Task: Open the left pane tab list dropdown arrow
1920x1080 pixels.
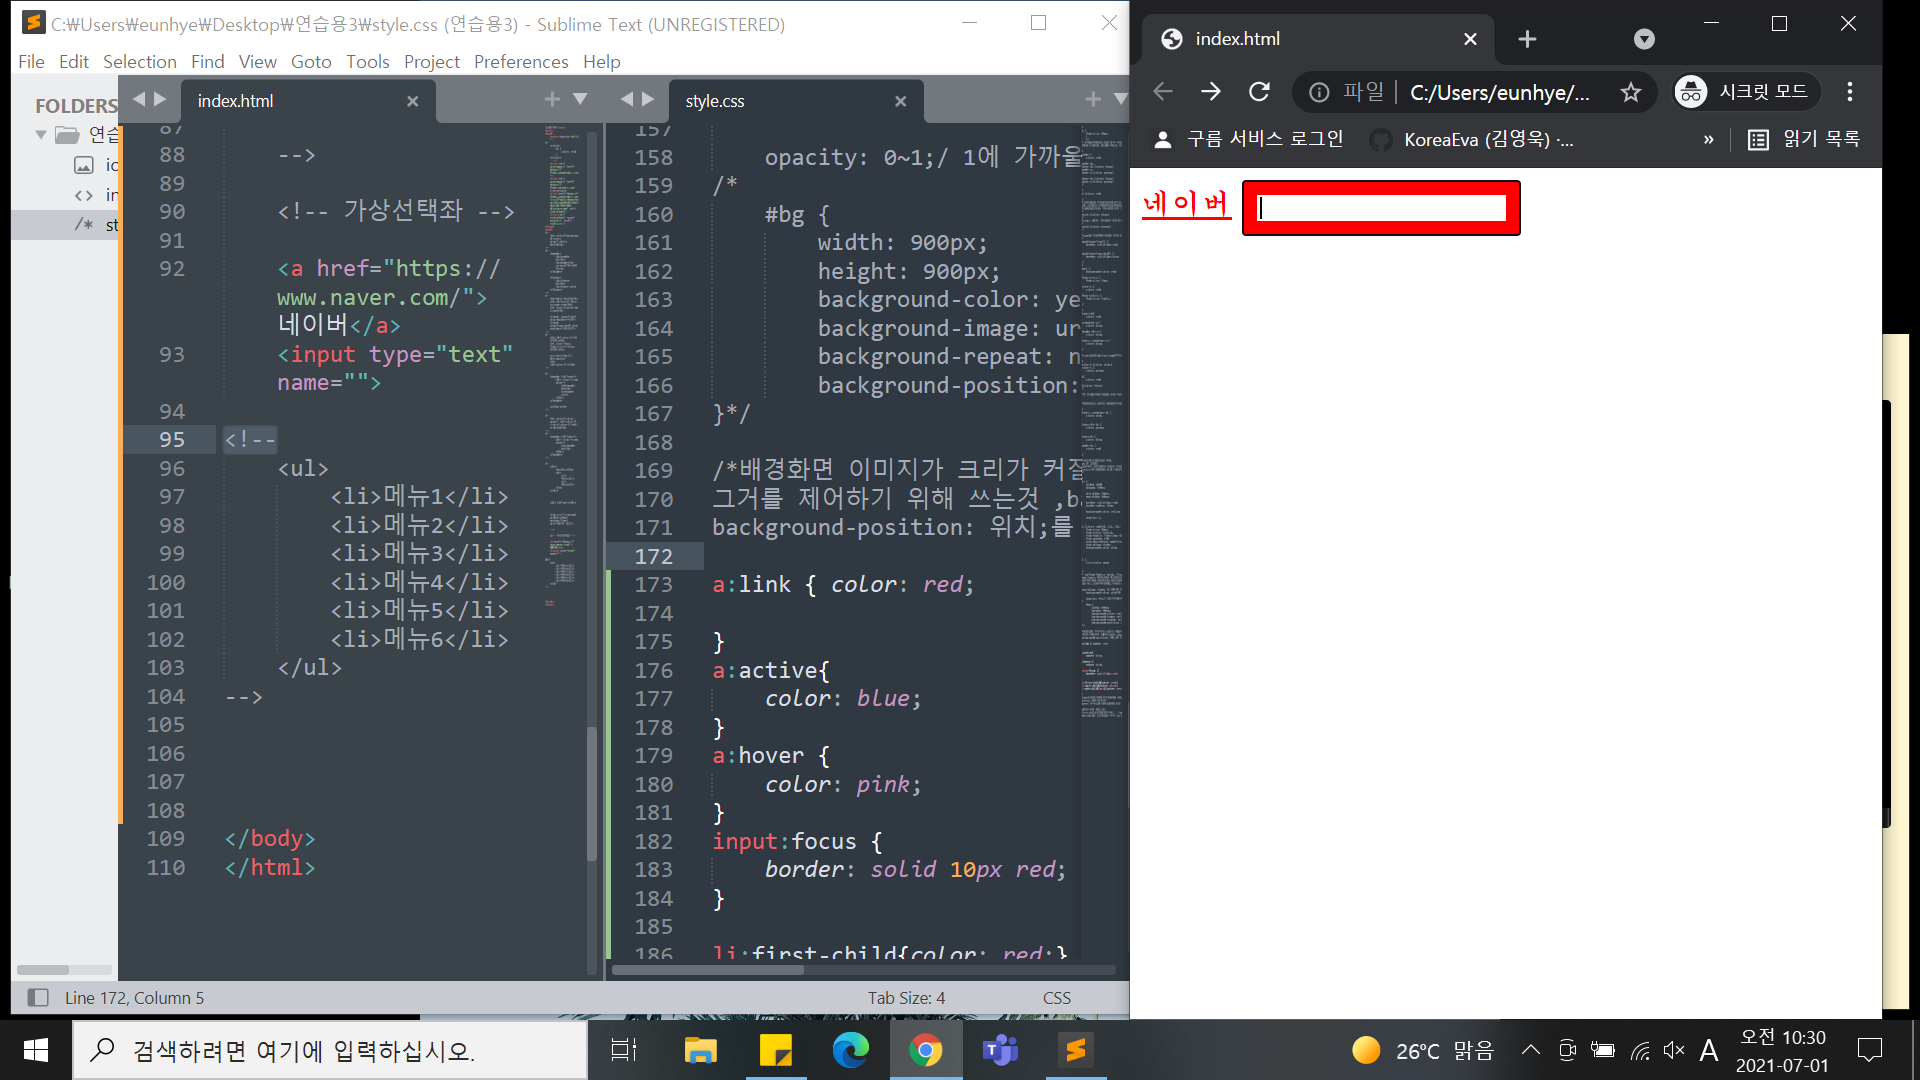Action: 580,99
